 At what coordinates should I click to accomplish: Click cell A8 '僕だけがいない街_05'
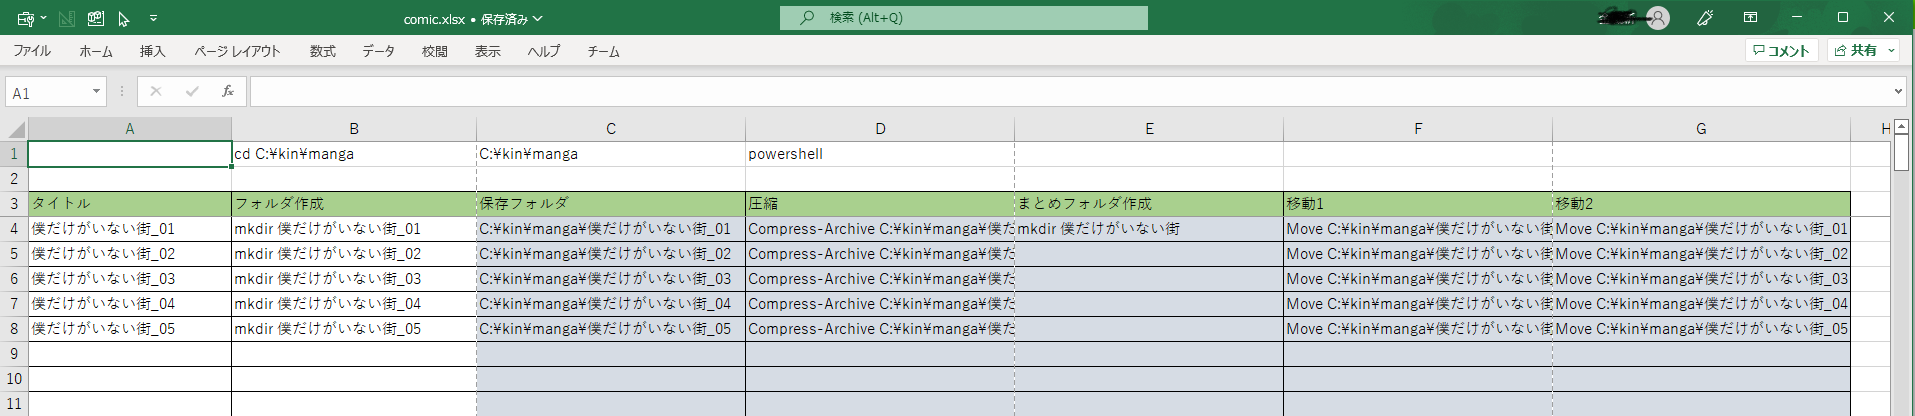pyautogui.click(x=130, y=329)
